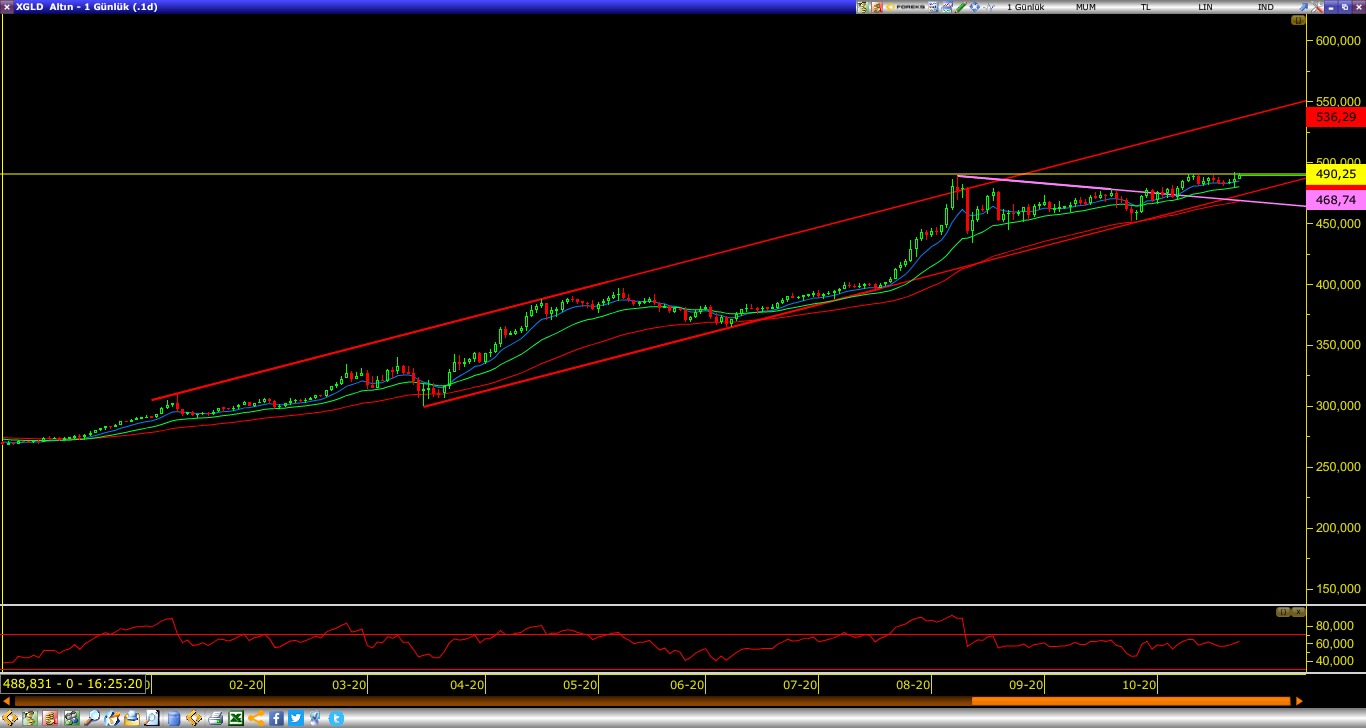Click the 04-20 date label on time axis
This screenshot has height=728, width=1366.
tap(467, 685)
